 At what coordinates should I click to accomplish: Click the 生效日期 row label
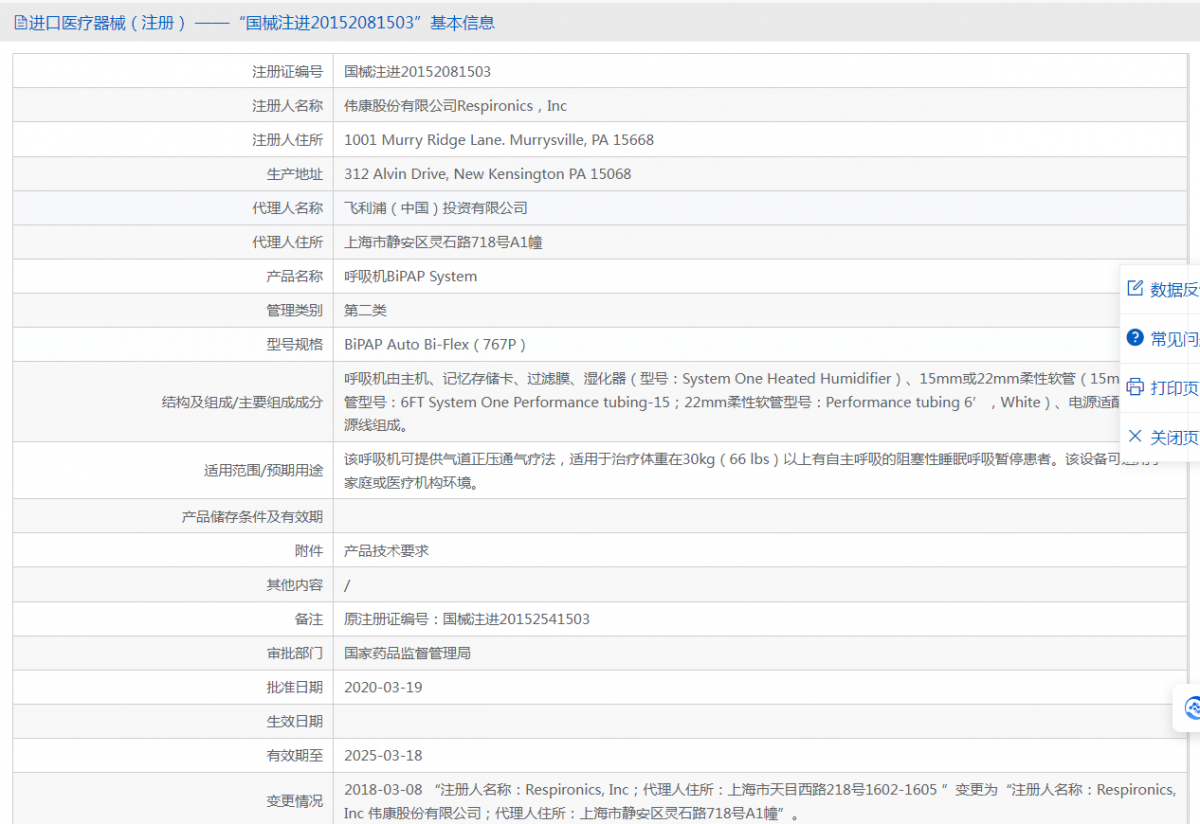[295, 721]
